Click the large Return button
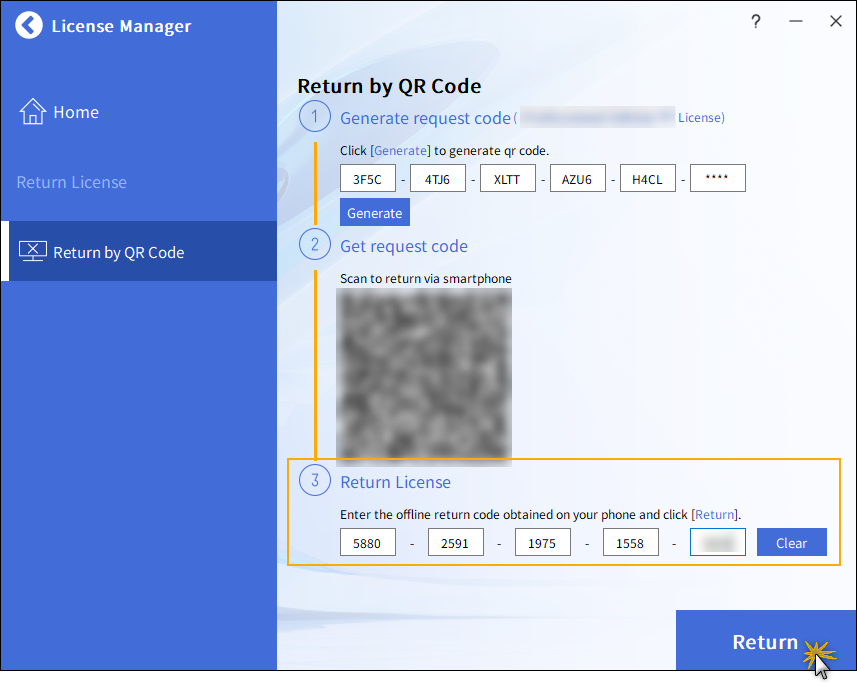 click(765, 642)
